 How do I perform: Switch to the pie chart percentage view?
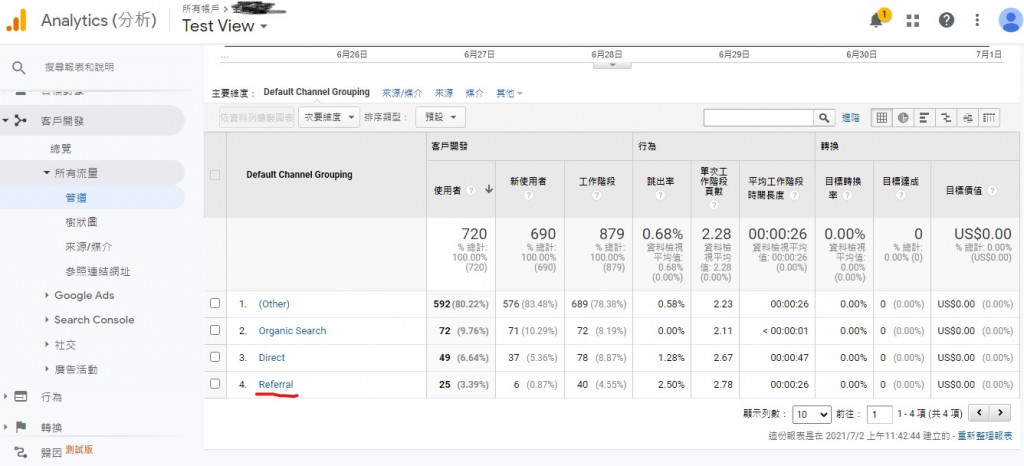tap(903, 118)
